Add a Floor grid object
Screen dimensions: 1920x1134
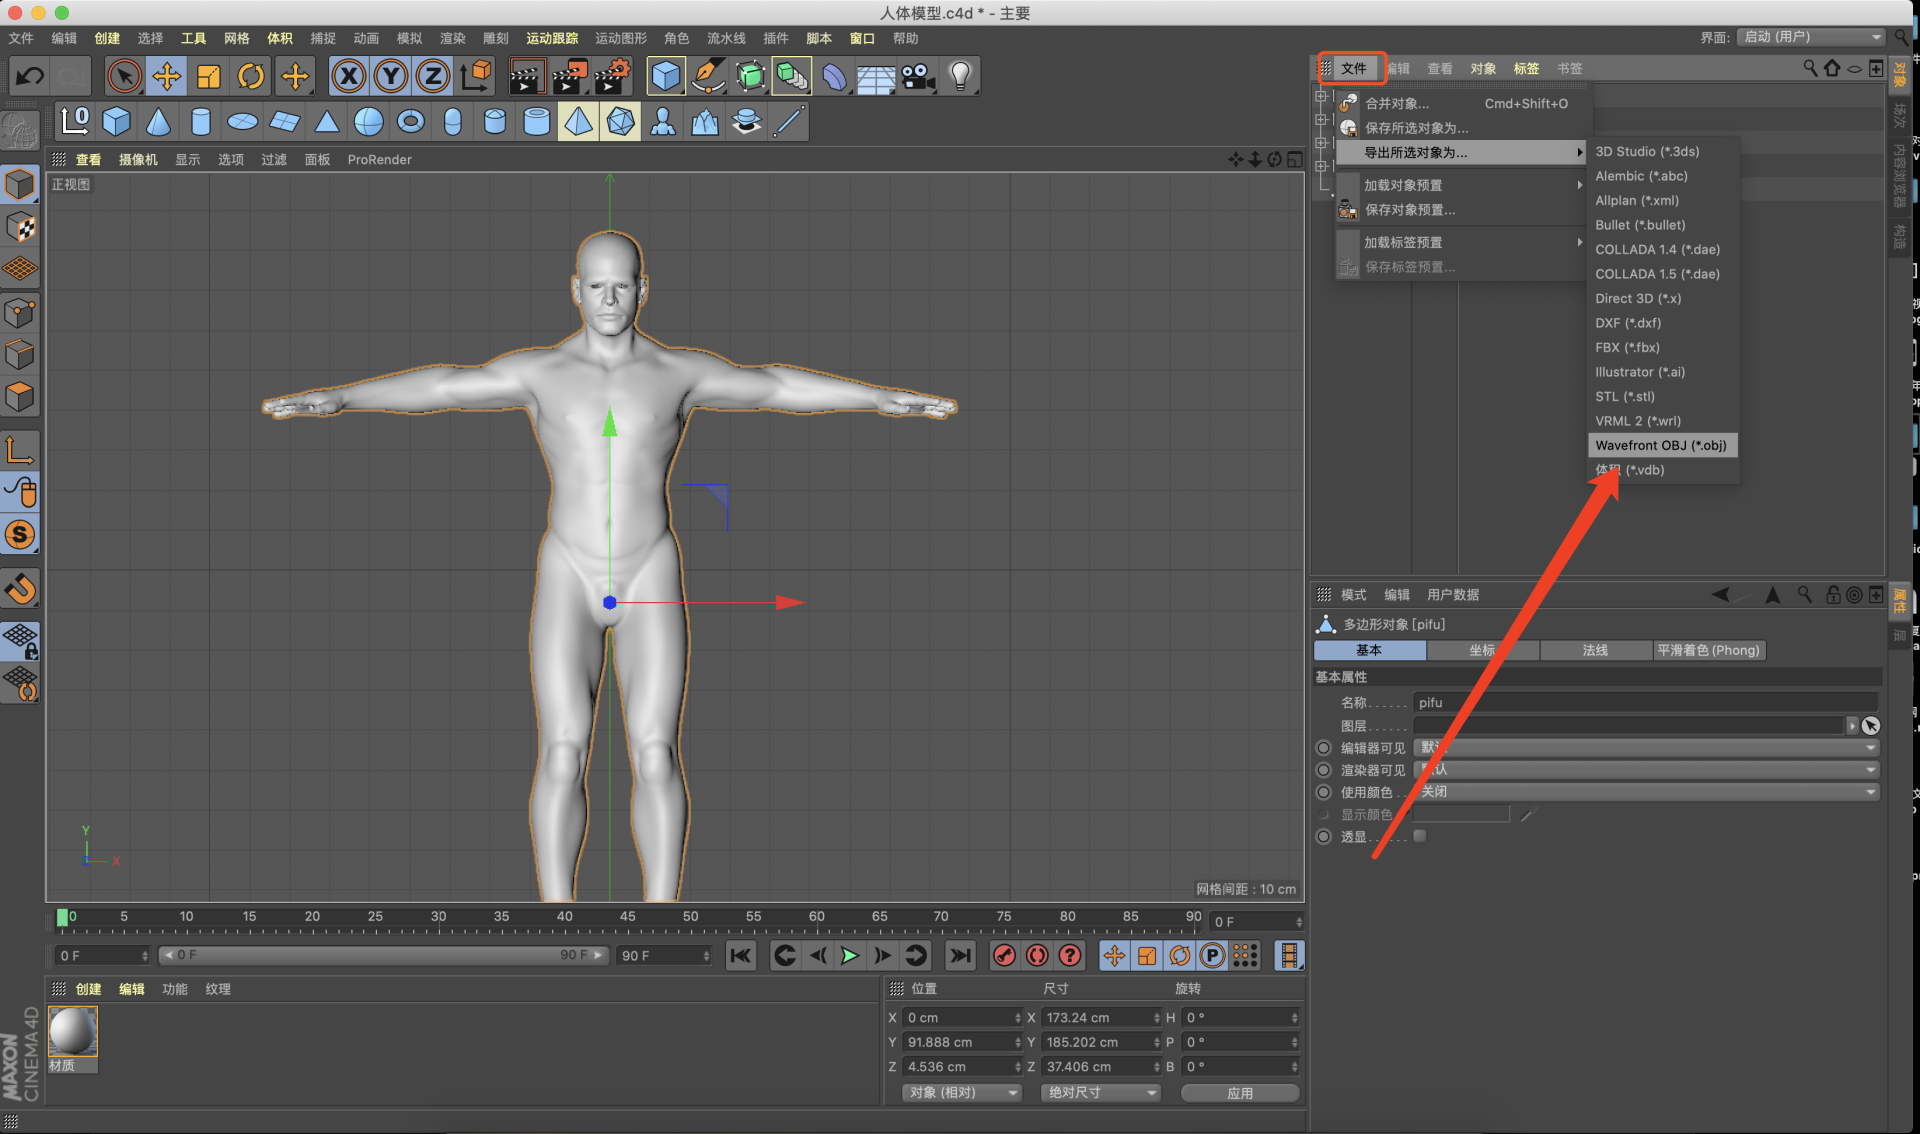coord(876,76)
